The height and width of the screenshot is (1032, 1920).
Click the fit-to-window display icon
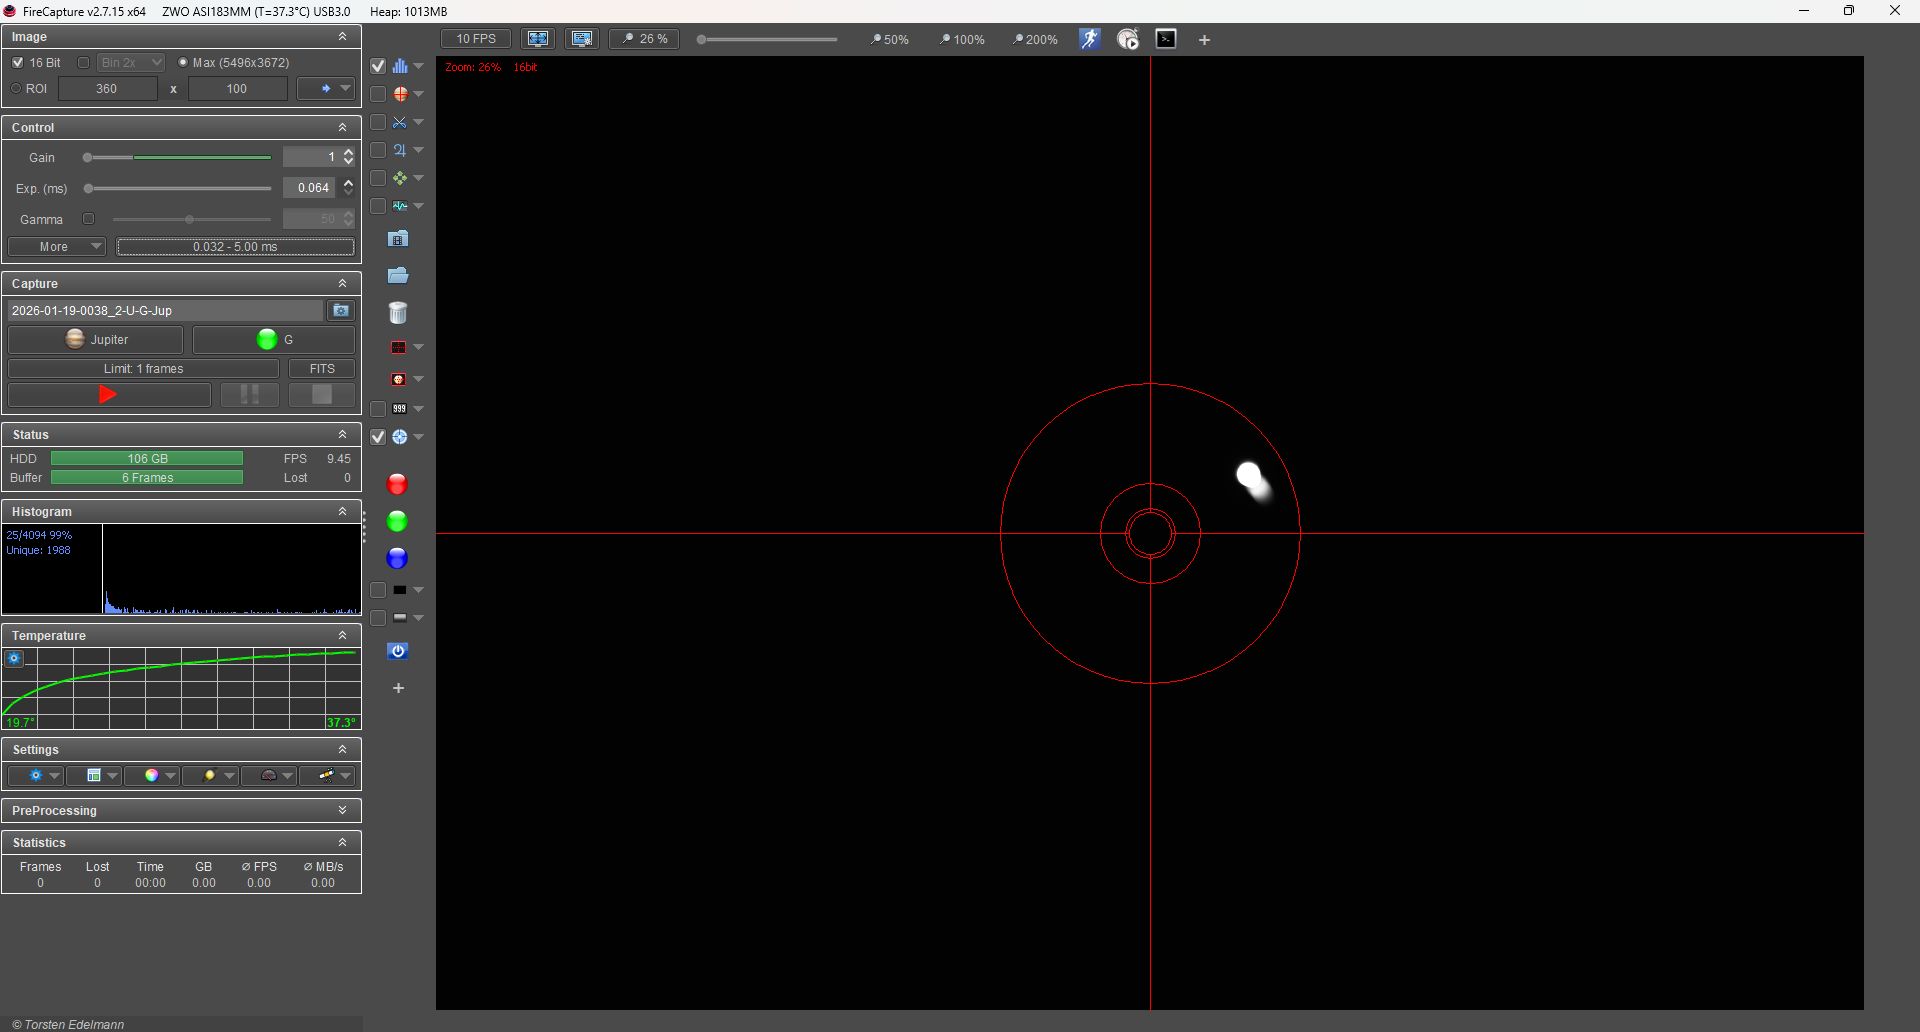[538, 39]
